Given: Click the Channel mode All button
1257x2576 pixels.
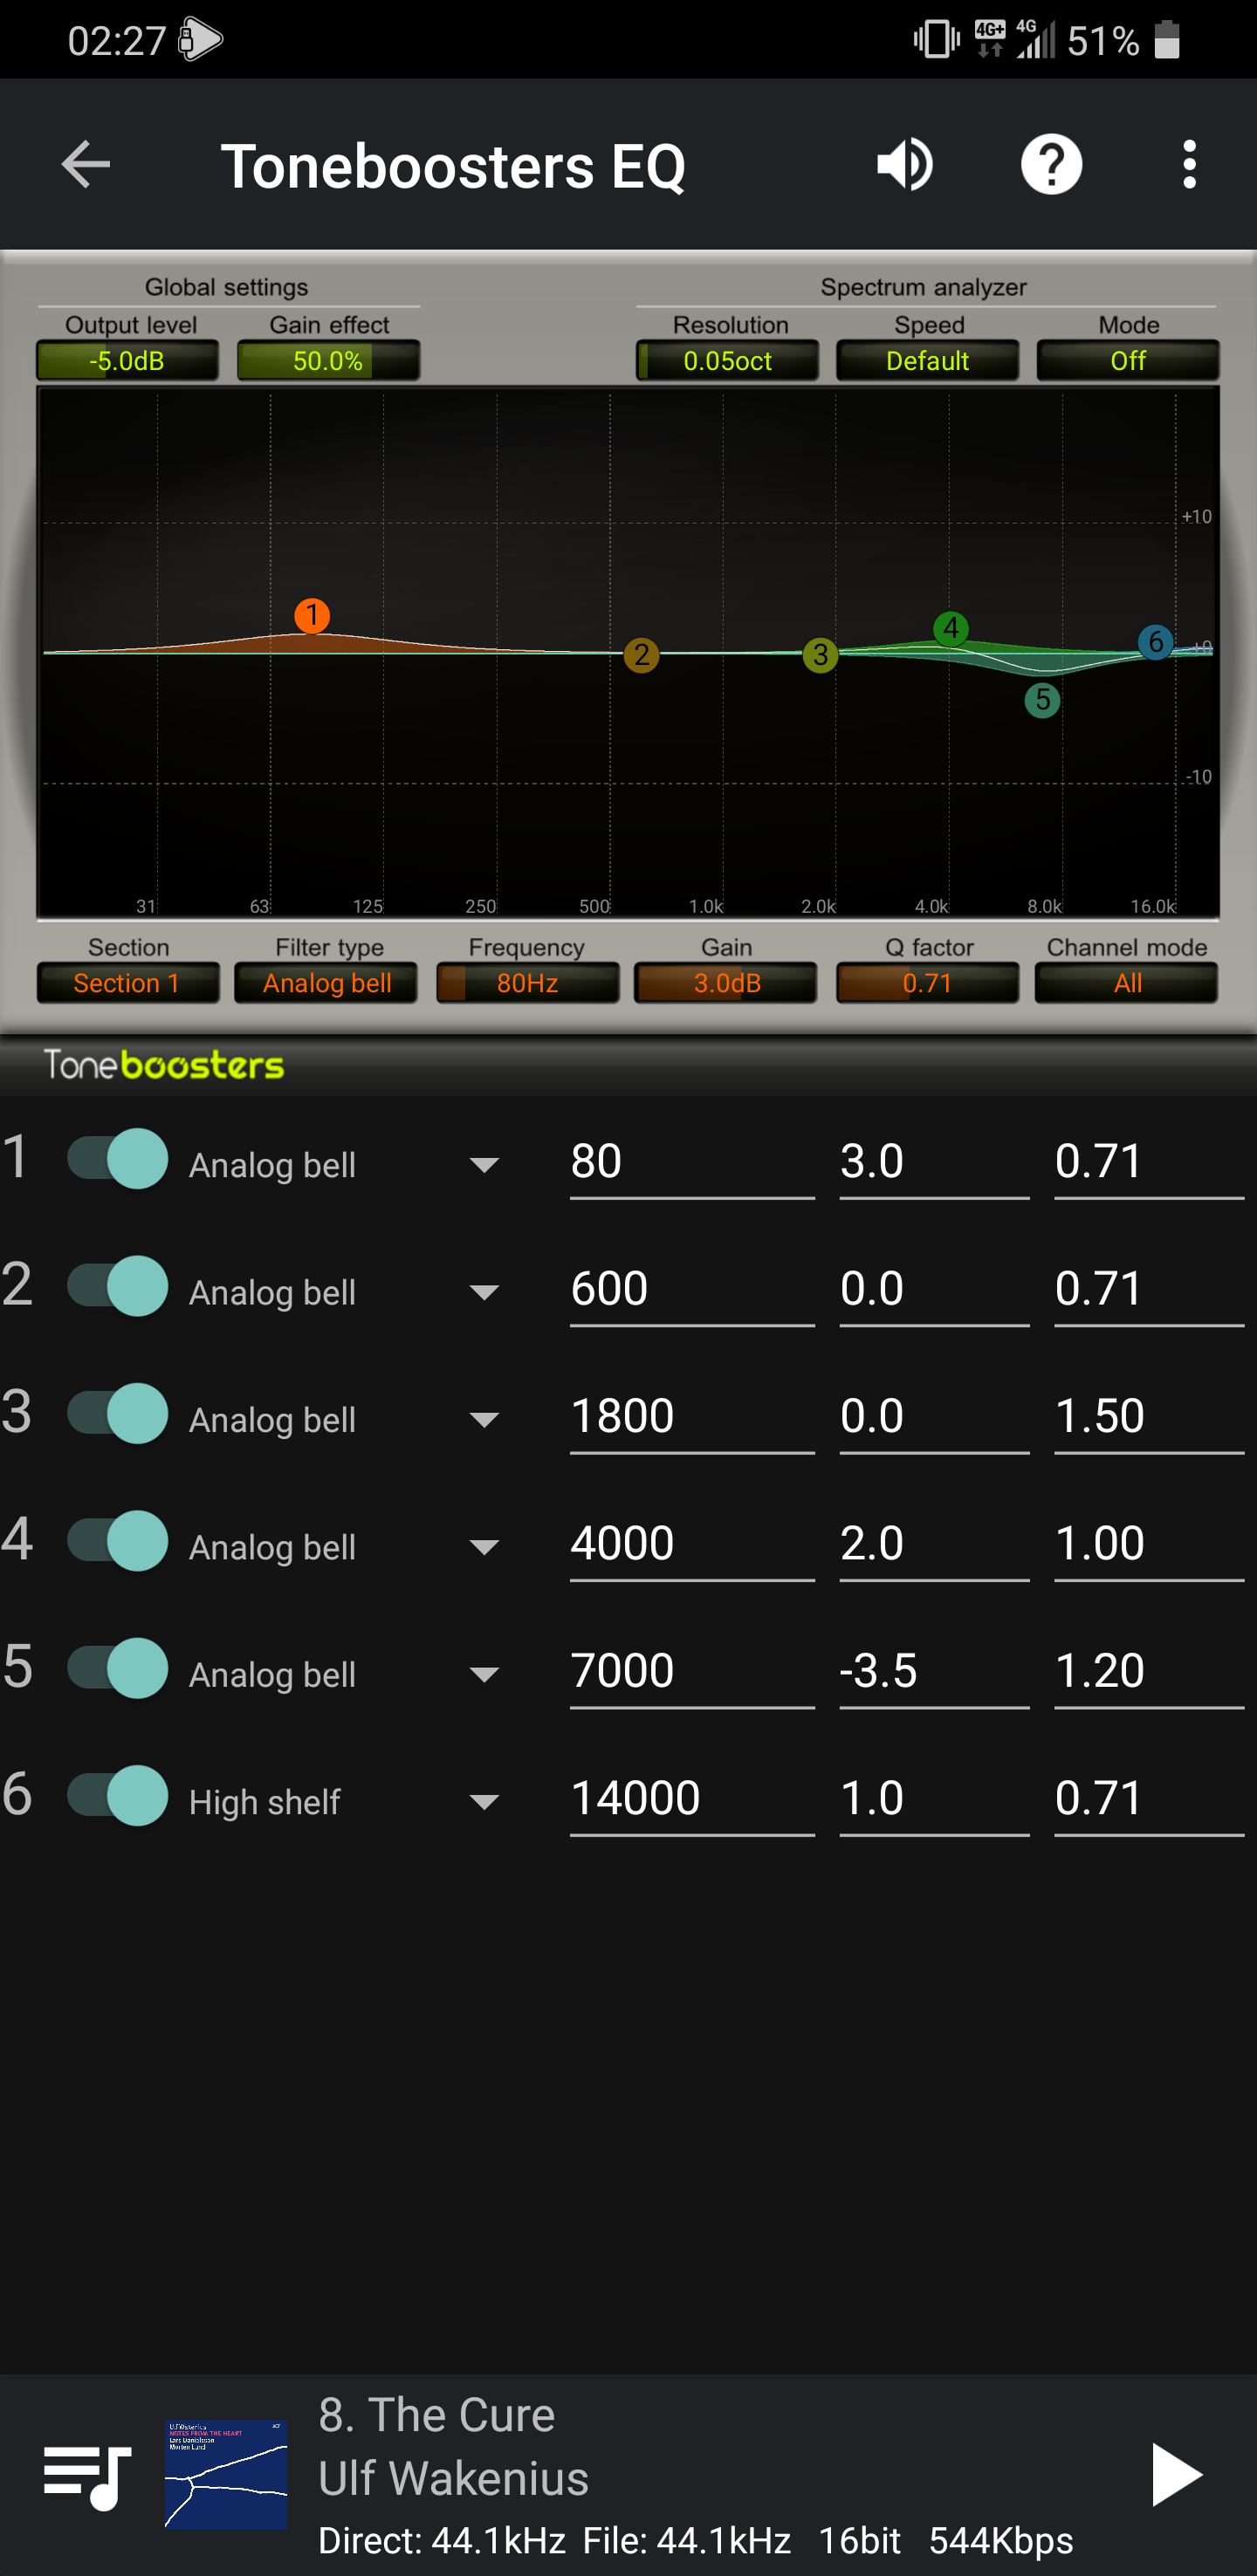Looking at the screenshot, I should (x=1126, y=983).
